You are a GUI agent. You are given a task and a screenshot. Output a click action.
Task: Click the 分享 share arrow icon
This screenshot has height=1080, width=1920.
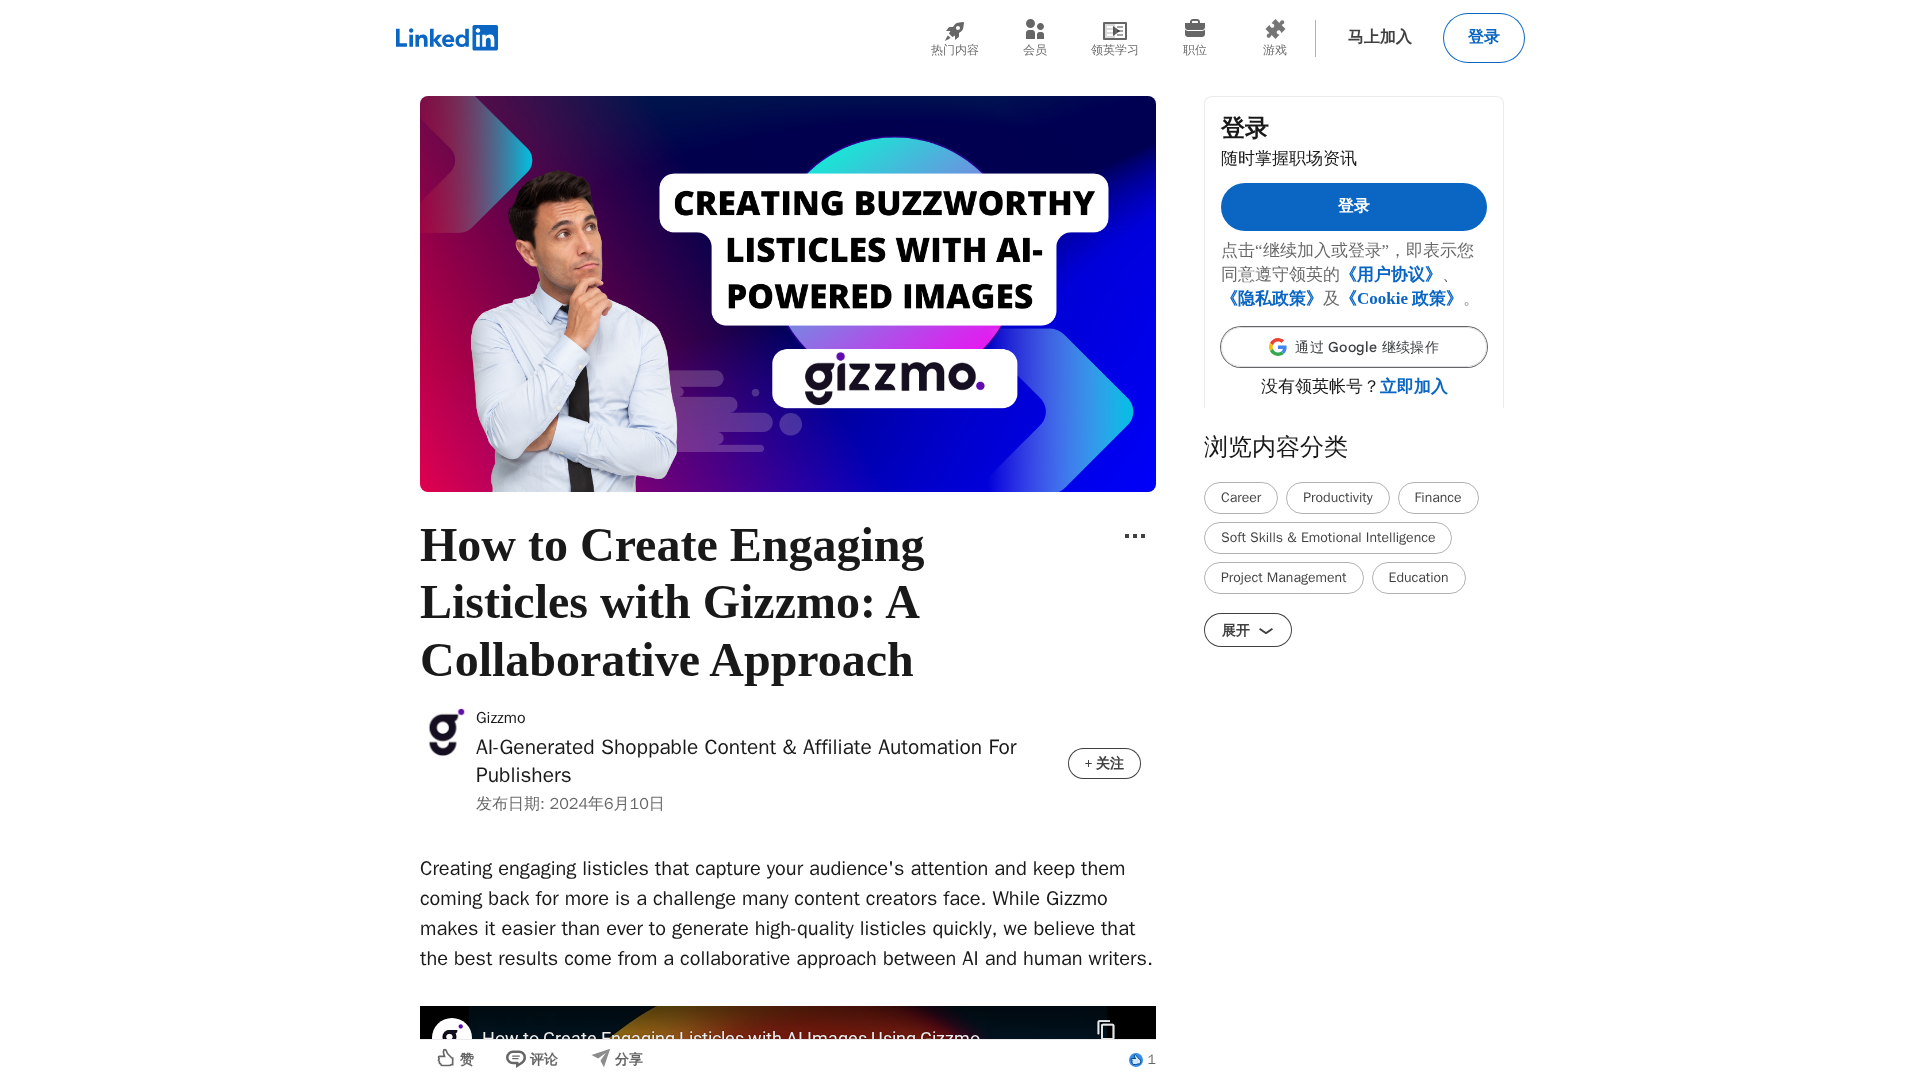point(600,1058)
